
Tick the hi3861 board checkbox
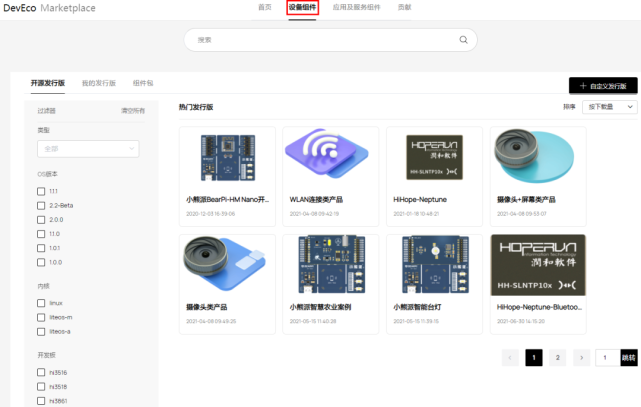[41, 401]
